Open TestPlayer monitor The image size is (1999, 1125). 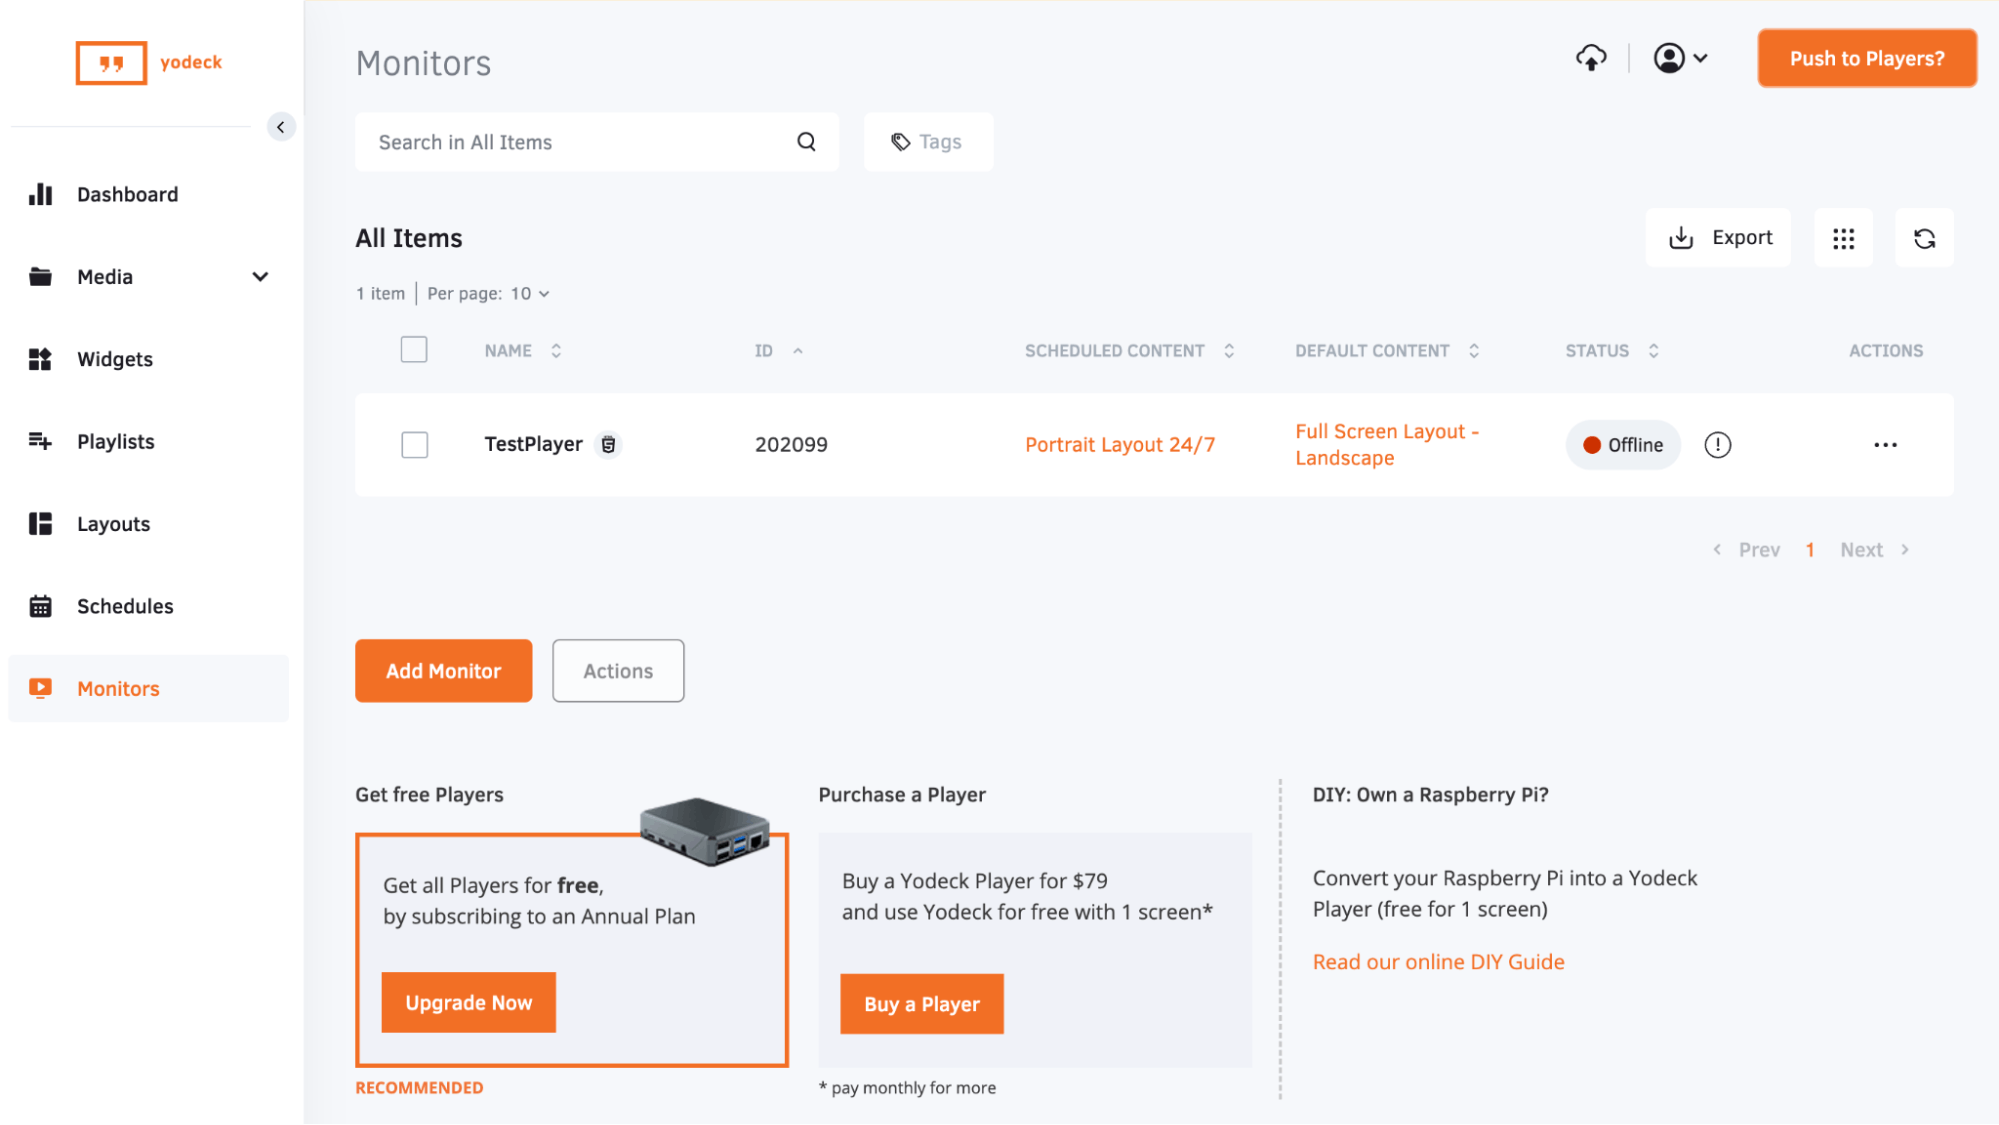click(533, 444)
